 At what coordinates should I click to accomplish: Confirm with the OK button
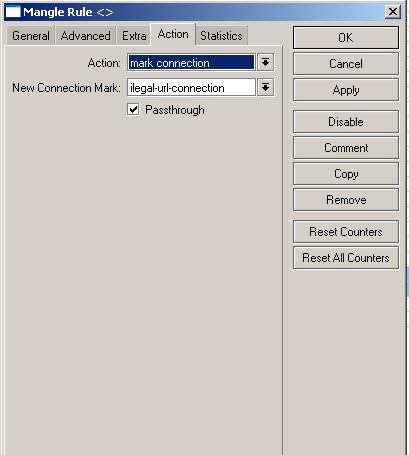click(346, 38)
